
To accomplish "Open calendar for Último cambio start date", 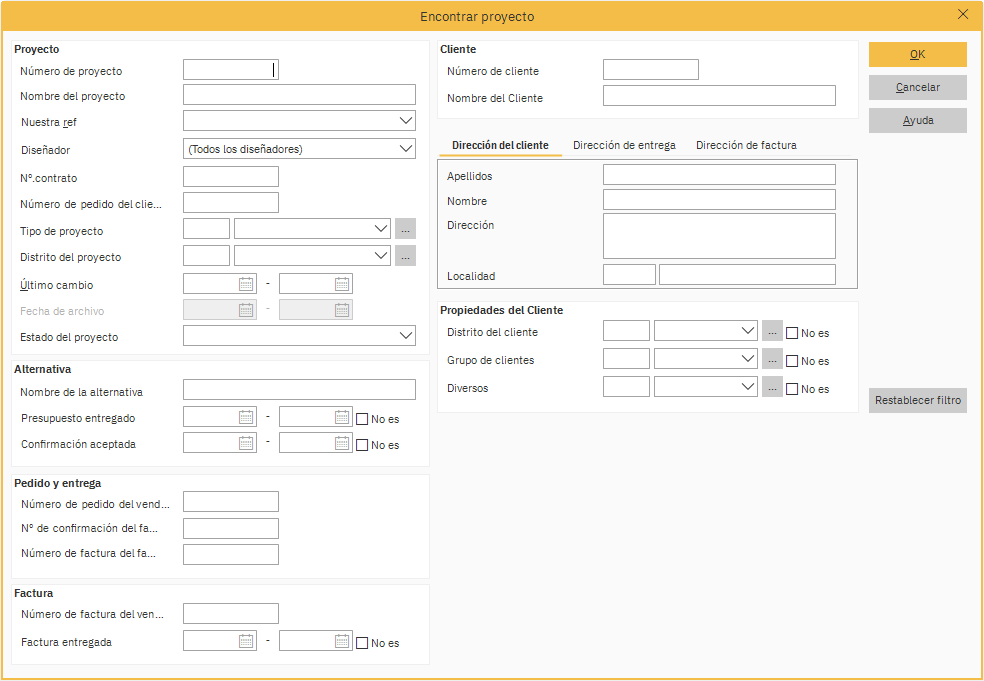I will (x=246, y=284).
